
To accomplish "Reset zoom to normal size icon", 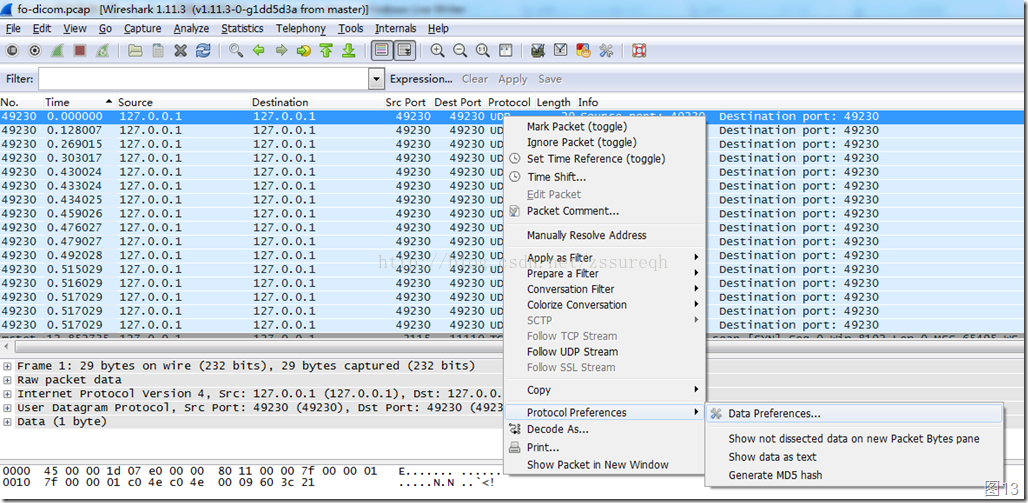I will coord(483,50).
